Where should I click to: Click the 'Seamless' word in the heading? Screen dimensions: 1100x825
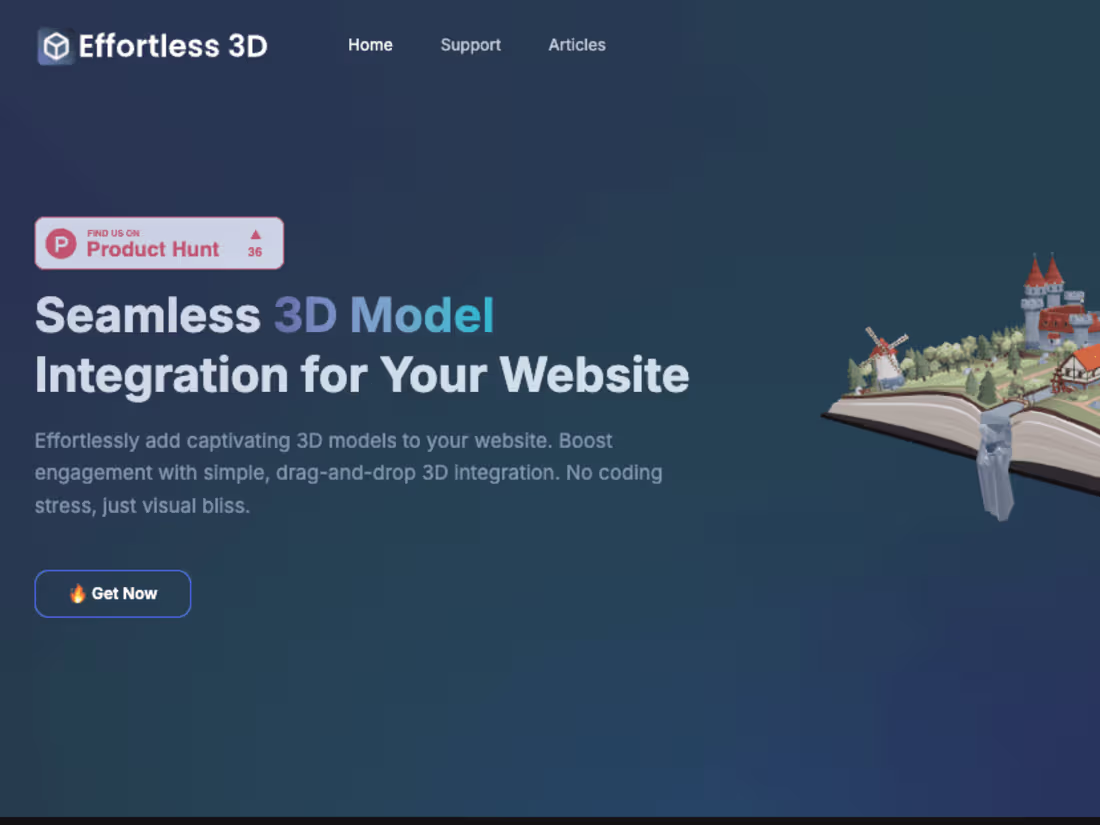point(147,315)
